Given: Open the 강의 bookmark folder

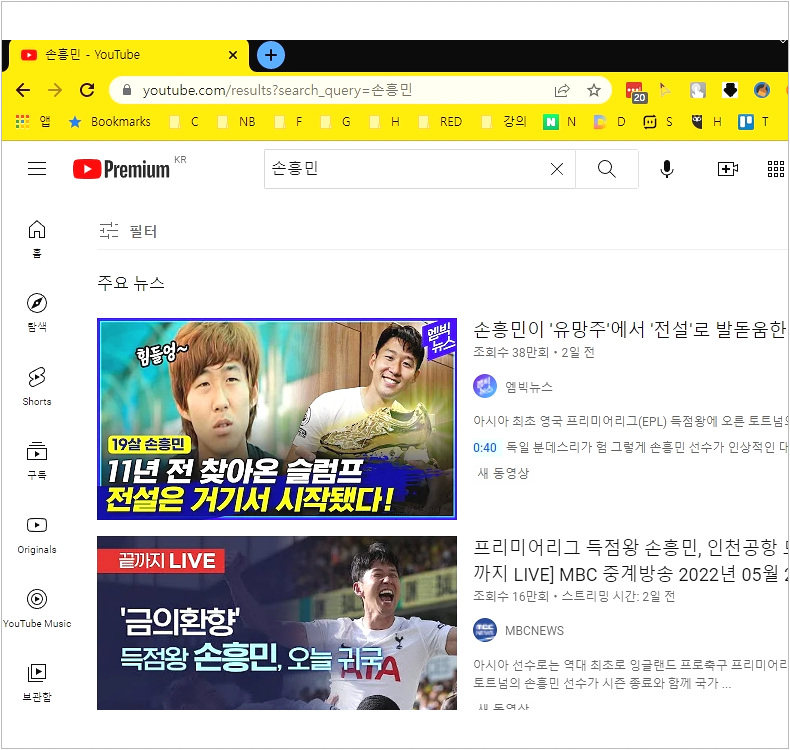Looking at the screenshot, I should pos(504,121).
